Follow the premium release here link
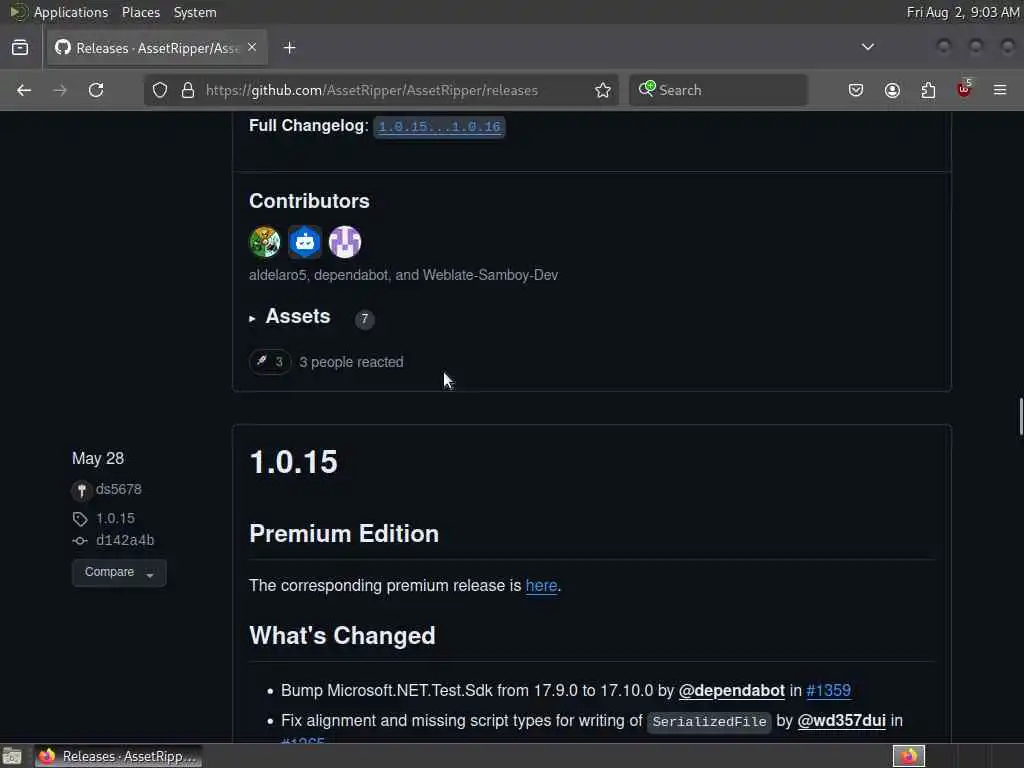The height and width of the screenshot is (768, 1024). click(x=541, y=585)
